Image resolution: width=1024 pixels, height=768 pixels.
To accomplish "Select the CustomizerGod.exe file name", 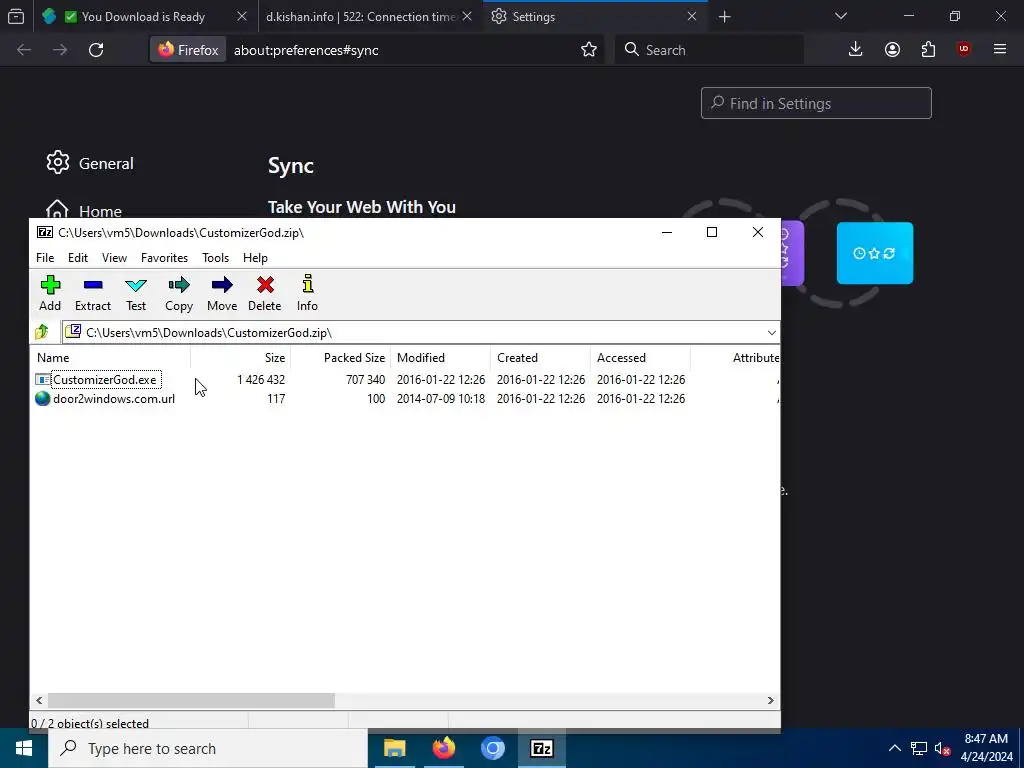I will click(105, 379).
